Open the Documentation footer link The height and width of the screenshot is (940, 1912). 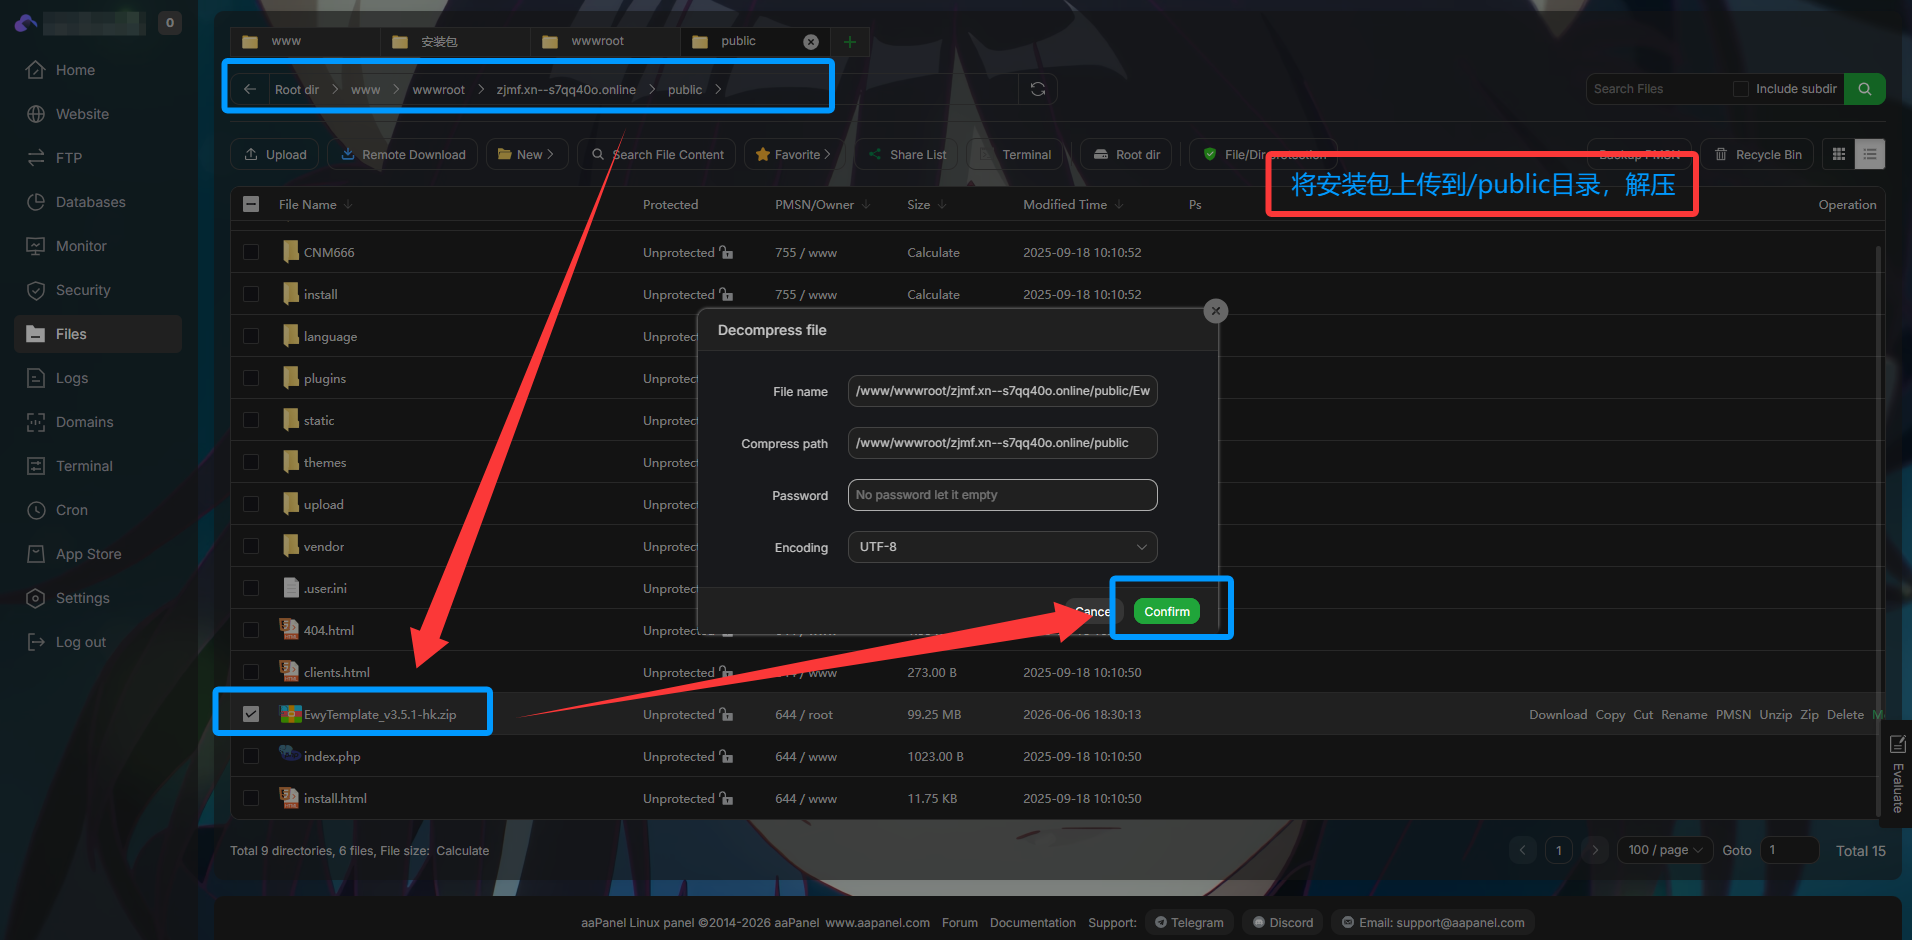(x=1033, y=923)
